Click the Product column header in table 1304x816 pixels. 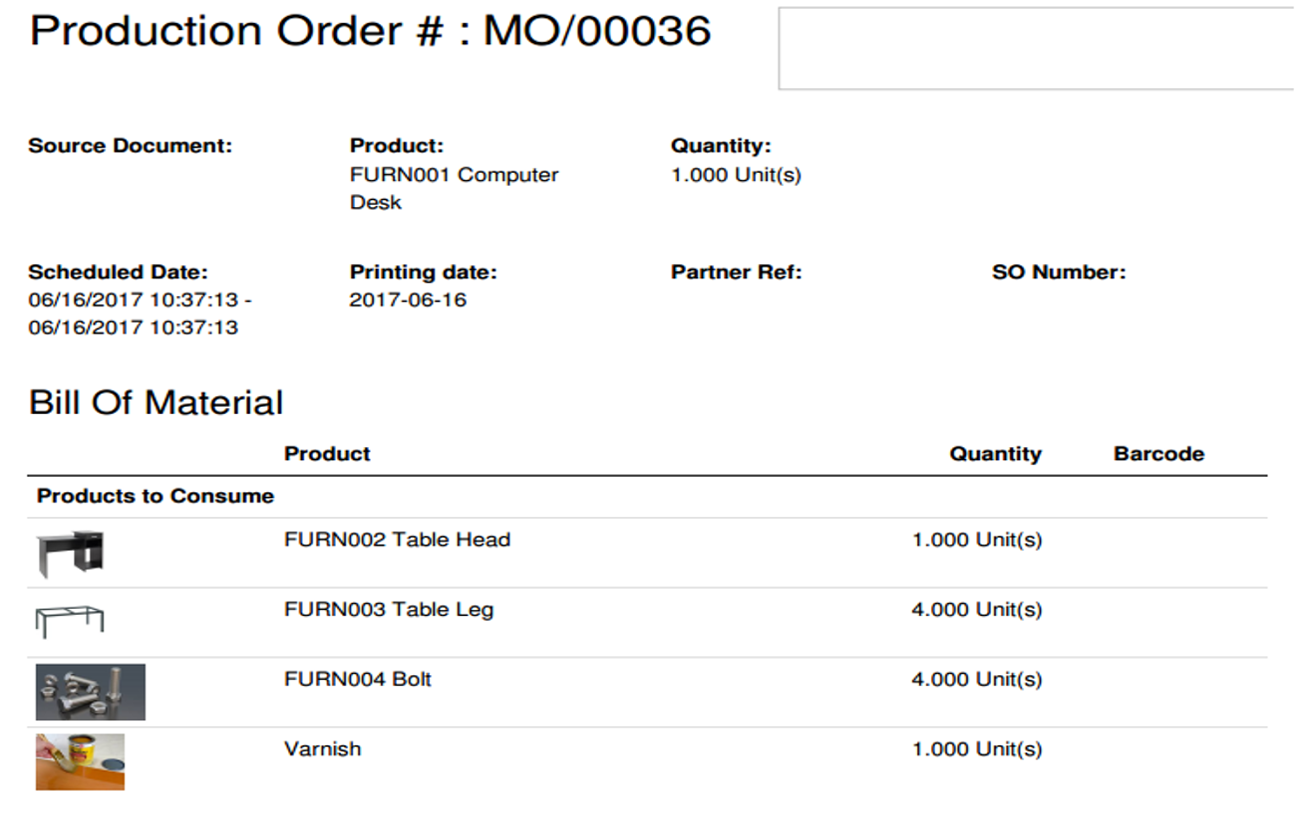(327, 454)
